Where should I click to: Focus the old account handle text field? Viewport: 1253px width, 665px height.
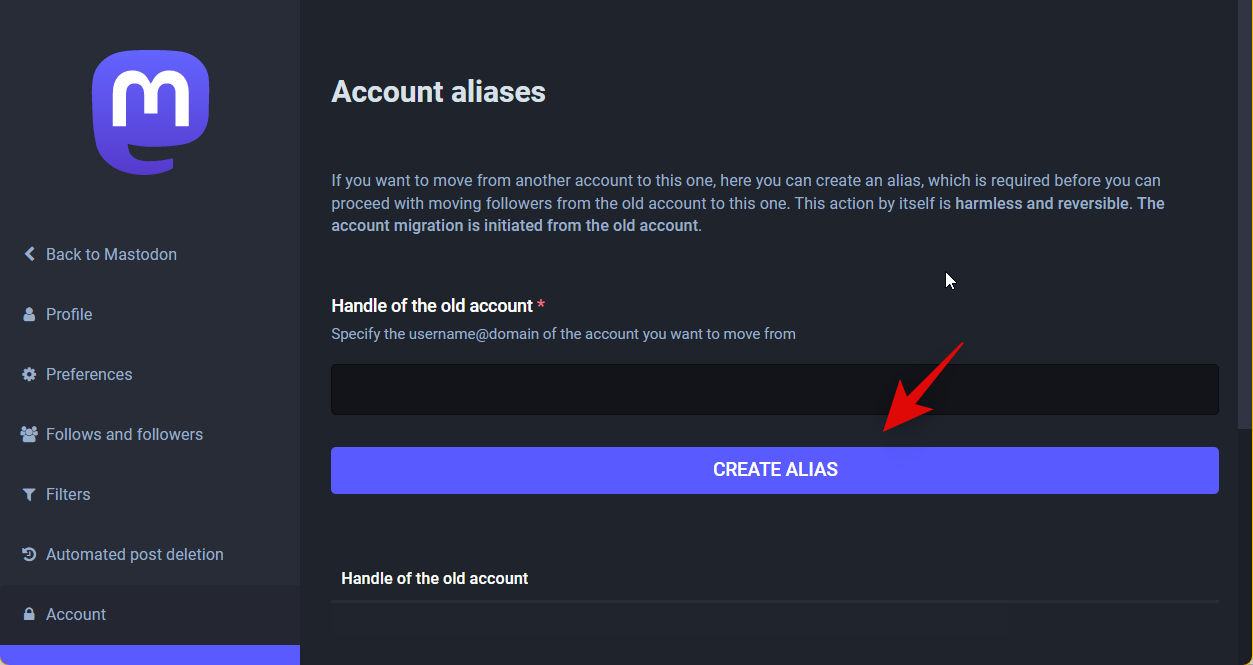click(774, 389)
